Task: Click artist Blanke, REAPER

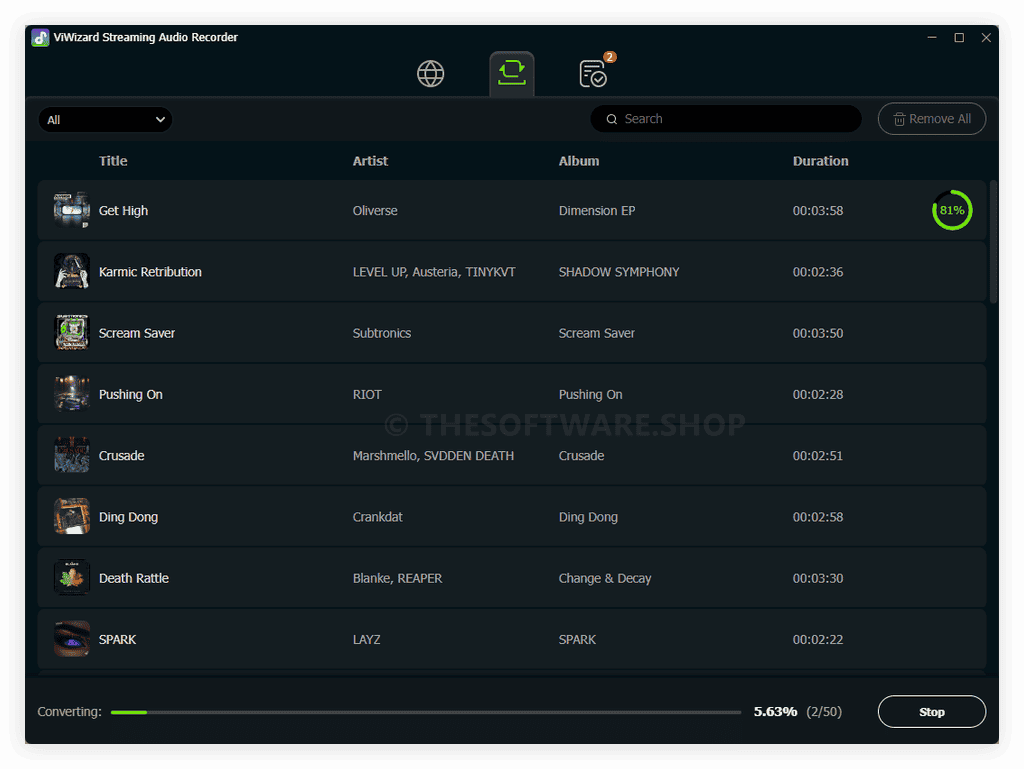Action: 397,578
